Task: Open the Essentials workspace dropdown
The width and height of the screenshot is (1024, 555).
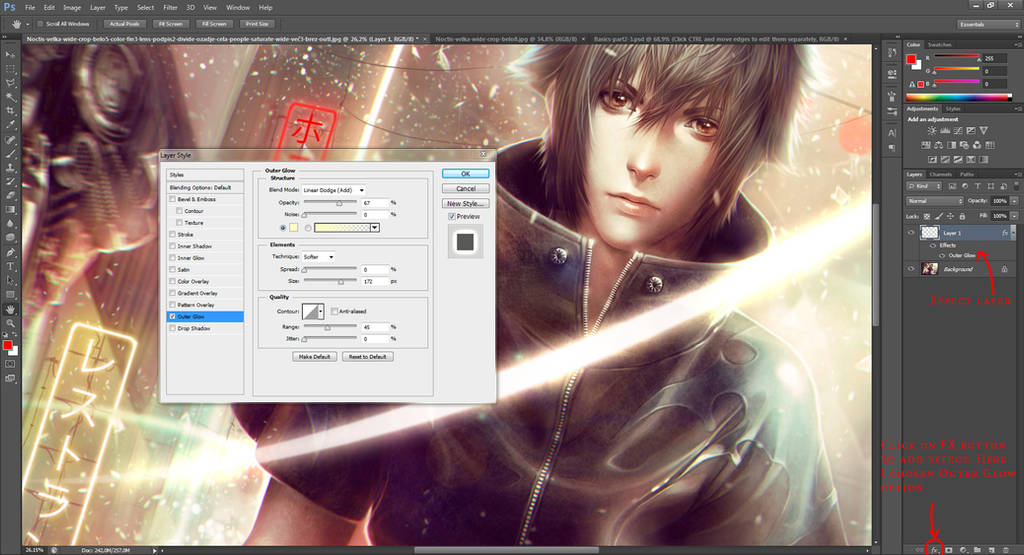Action: [989, 24]
